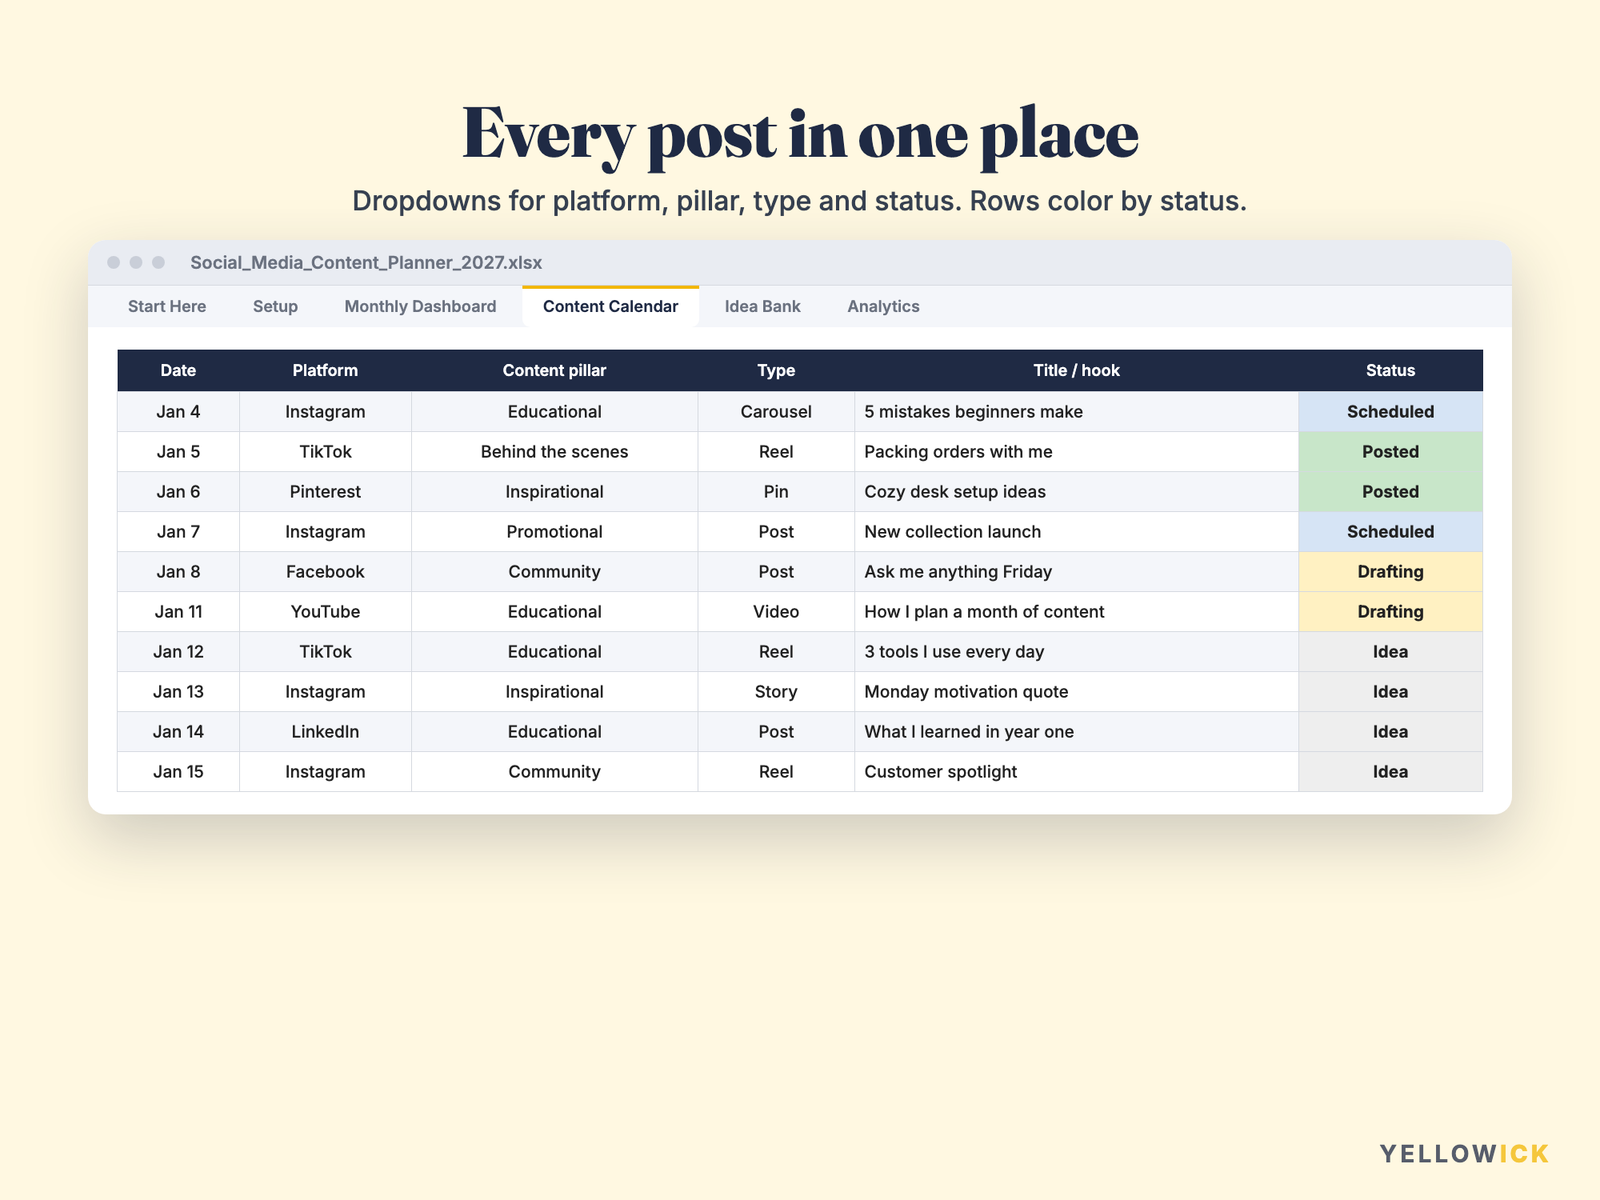Image resolution: width=1600 pixels, height=1200 pixels.
Task: Open the Start Here tab
Action: point(167,306)
